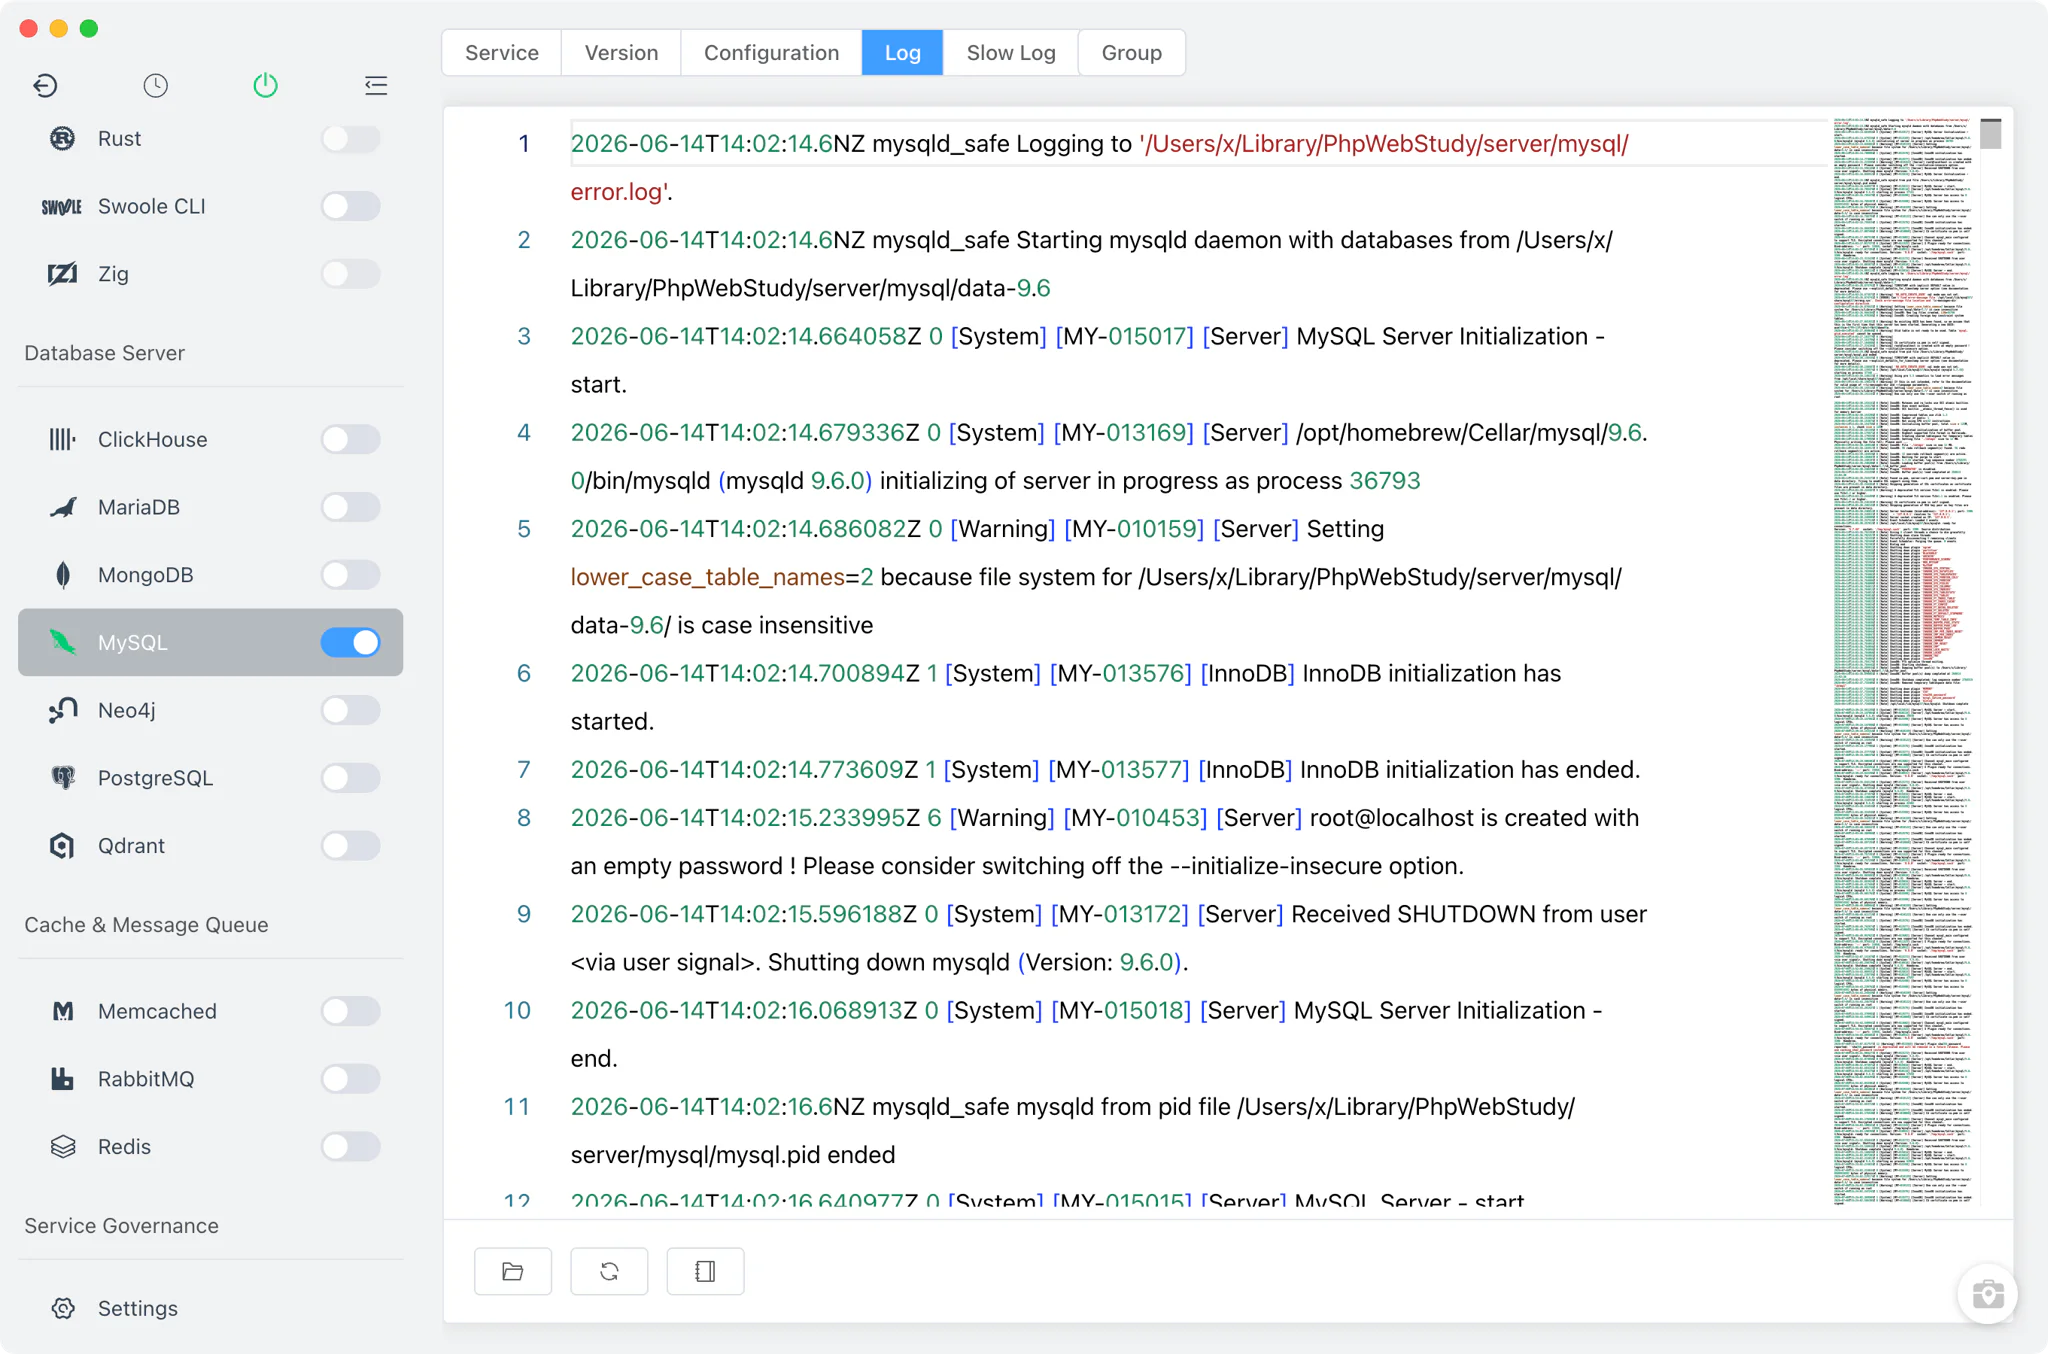Turn on the PostgreSQL switch
Image resolution: width=2048 pixels, height=1354 pixels.
[351, 778]
